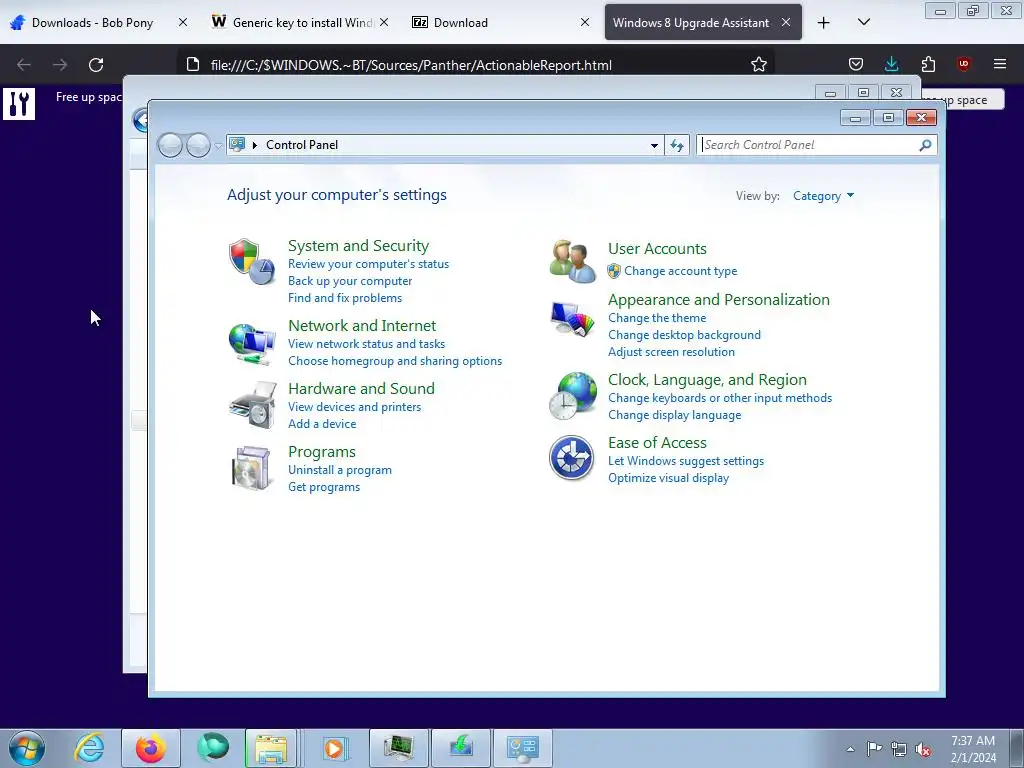
Task: Launch Internet Explorer from the taskbar
Action: click(89, 748)
